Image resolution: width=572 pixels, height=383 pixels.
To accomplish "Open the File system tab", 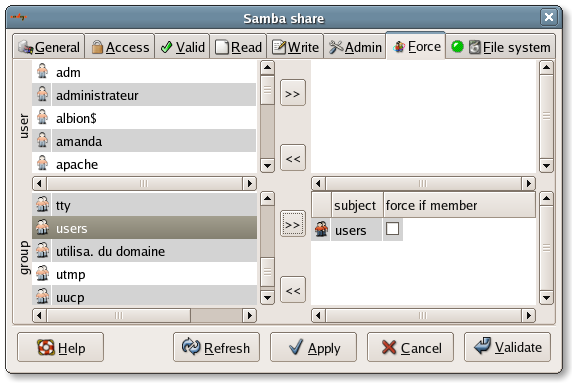I will 500,47.
